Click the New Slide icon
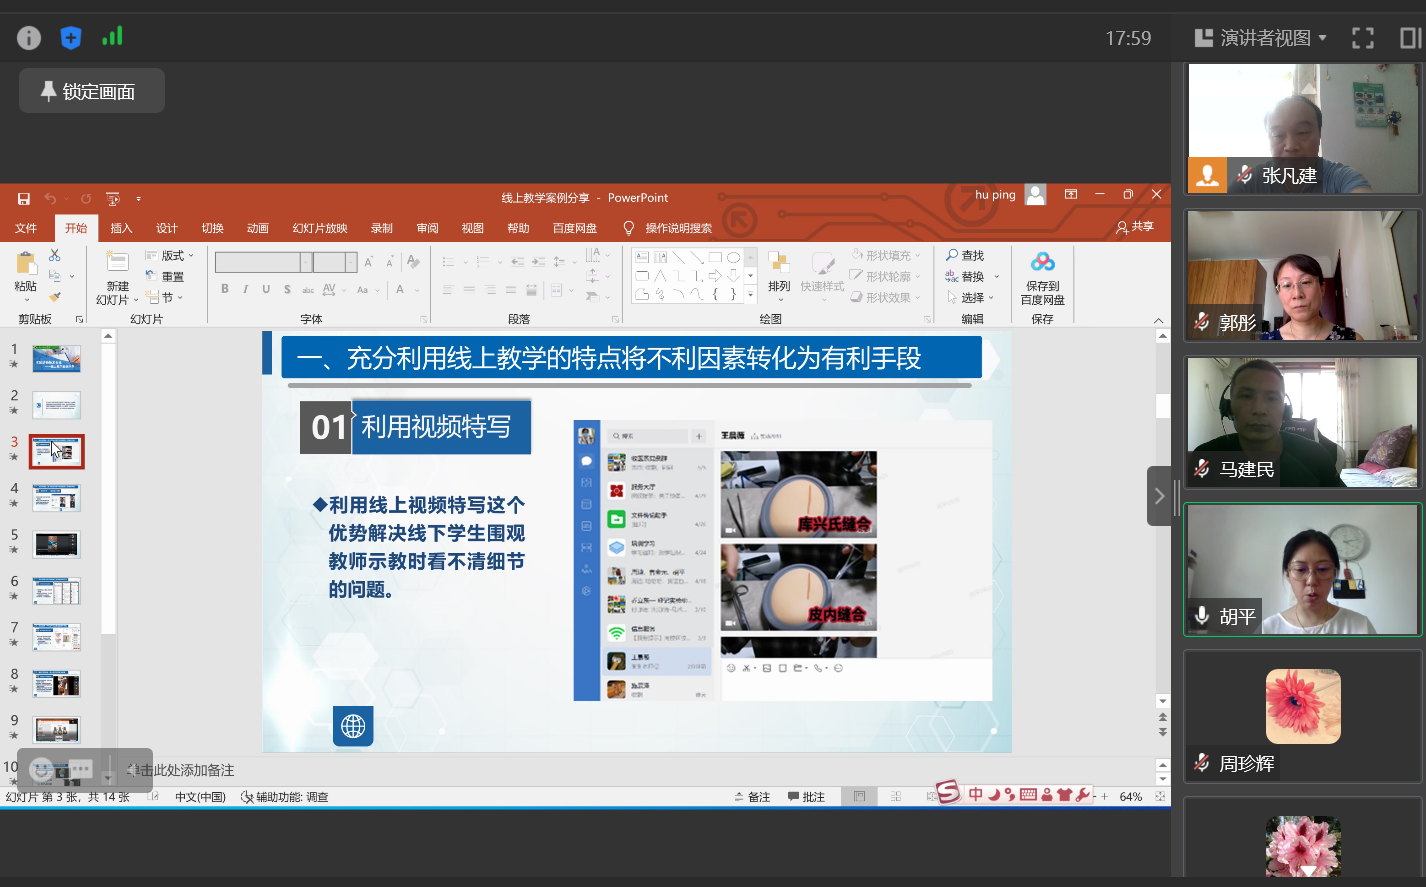Screen dimensions: 1426x887 (117, 263)
